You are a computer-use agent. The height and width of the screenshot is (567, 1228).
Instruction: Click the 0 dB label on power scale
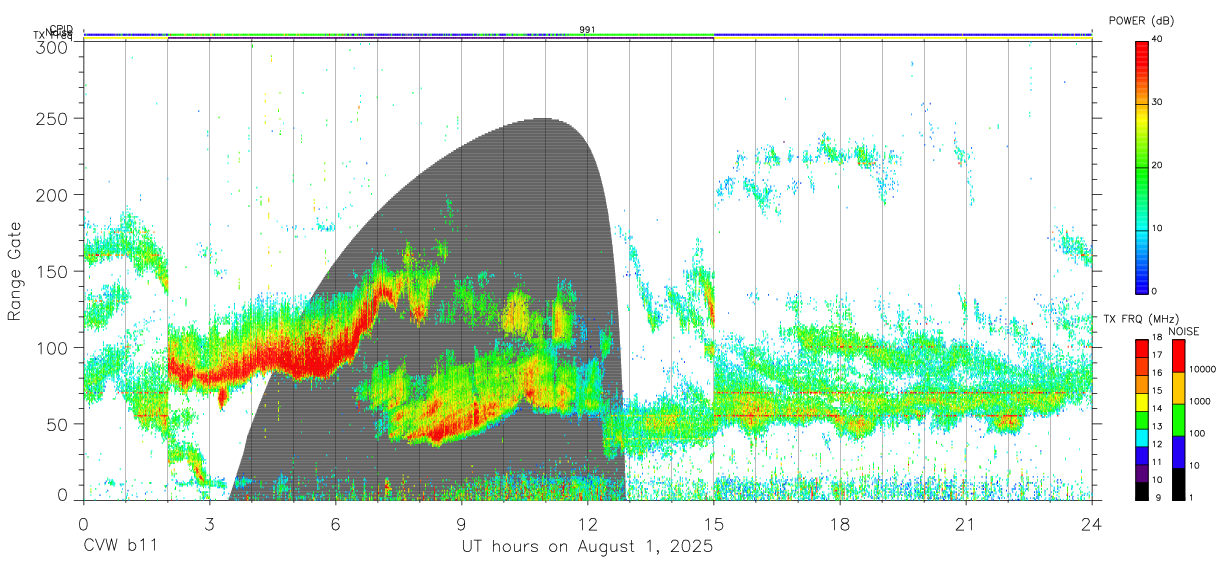[x=1154, y=291]
